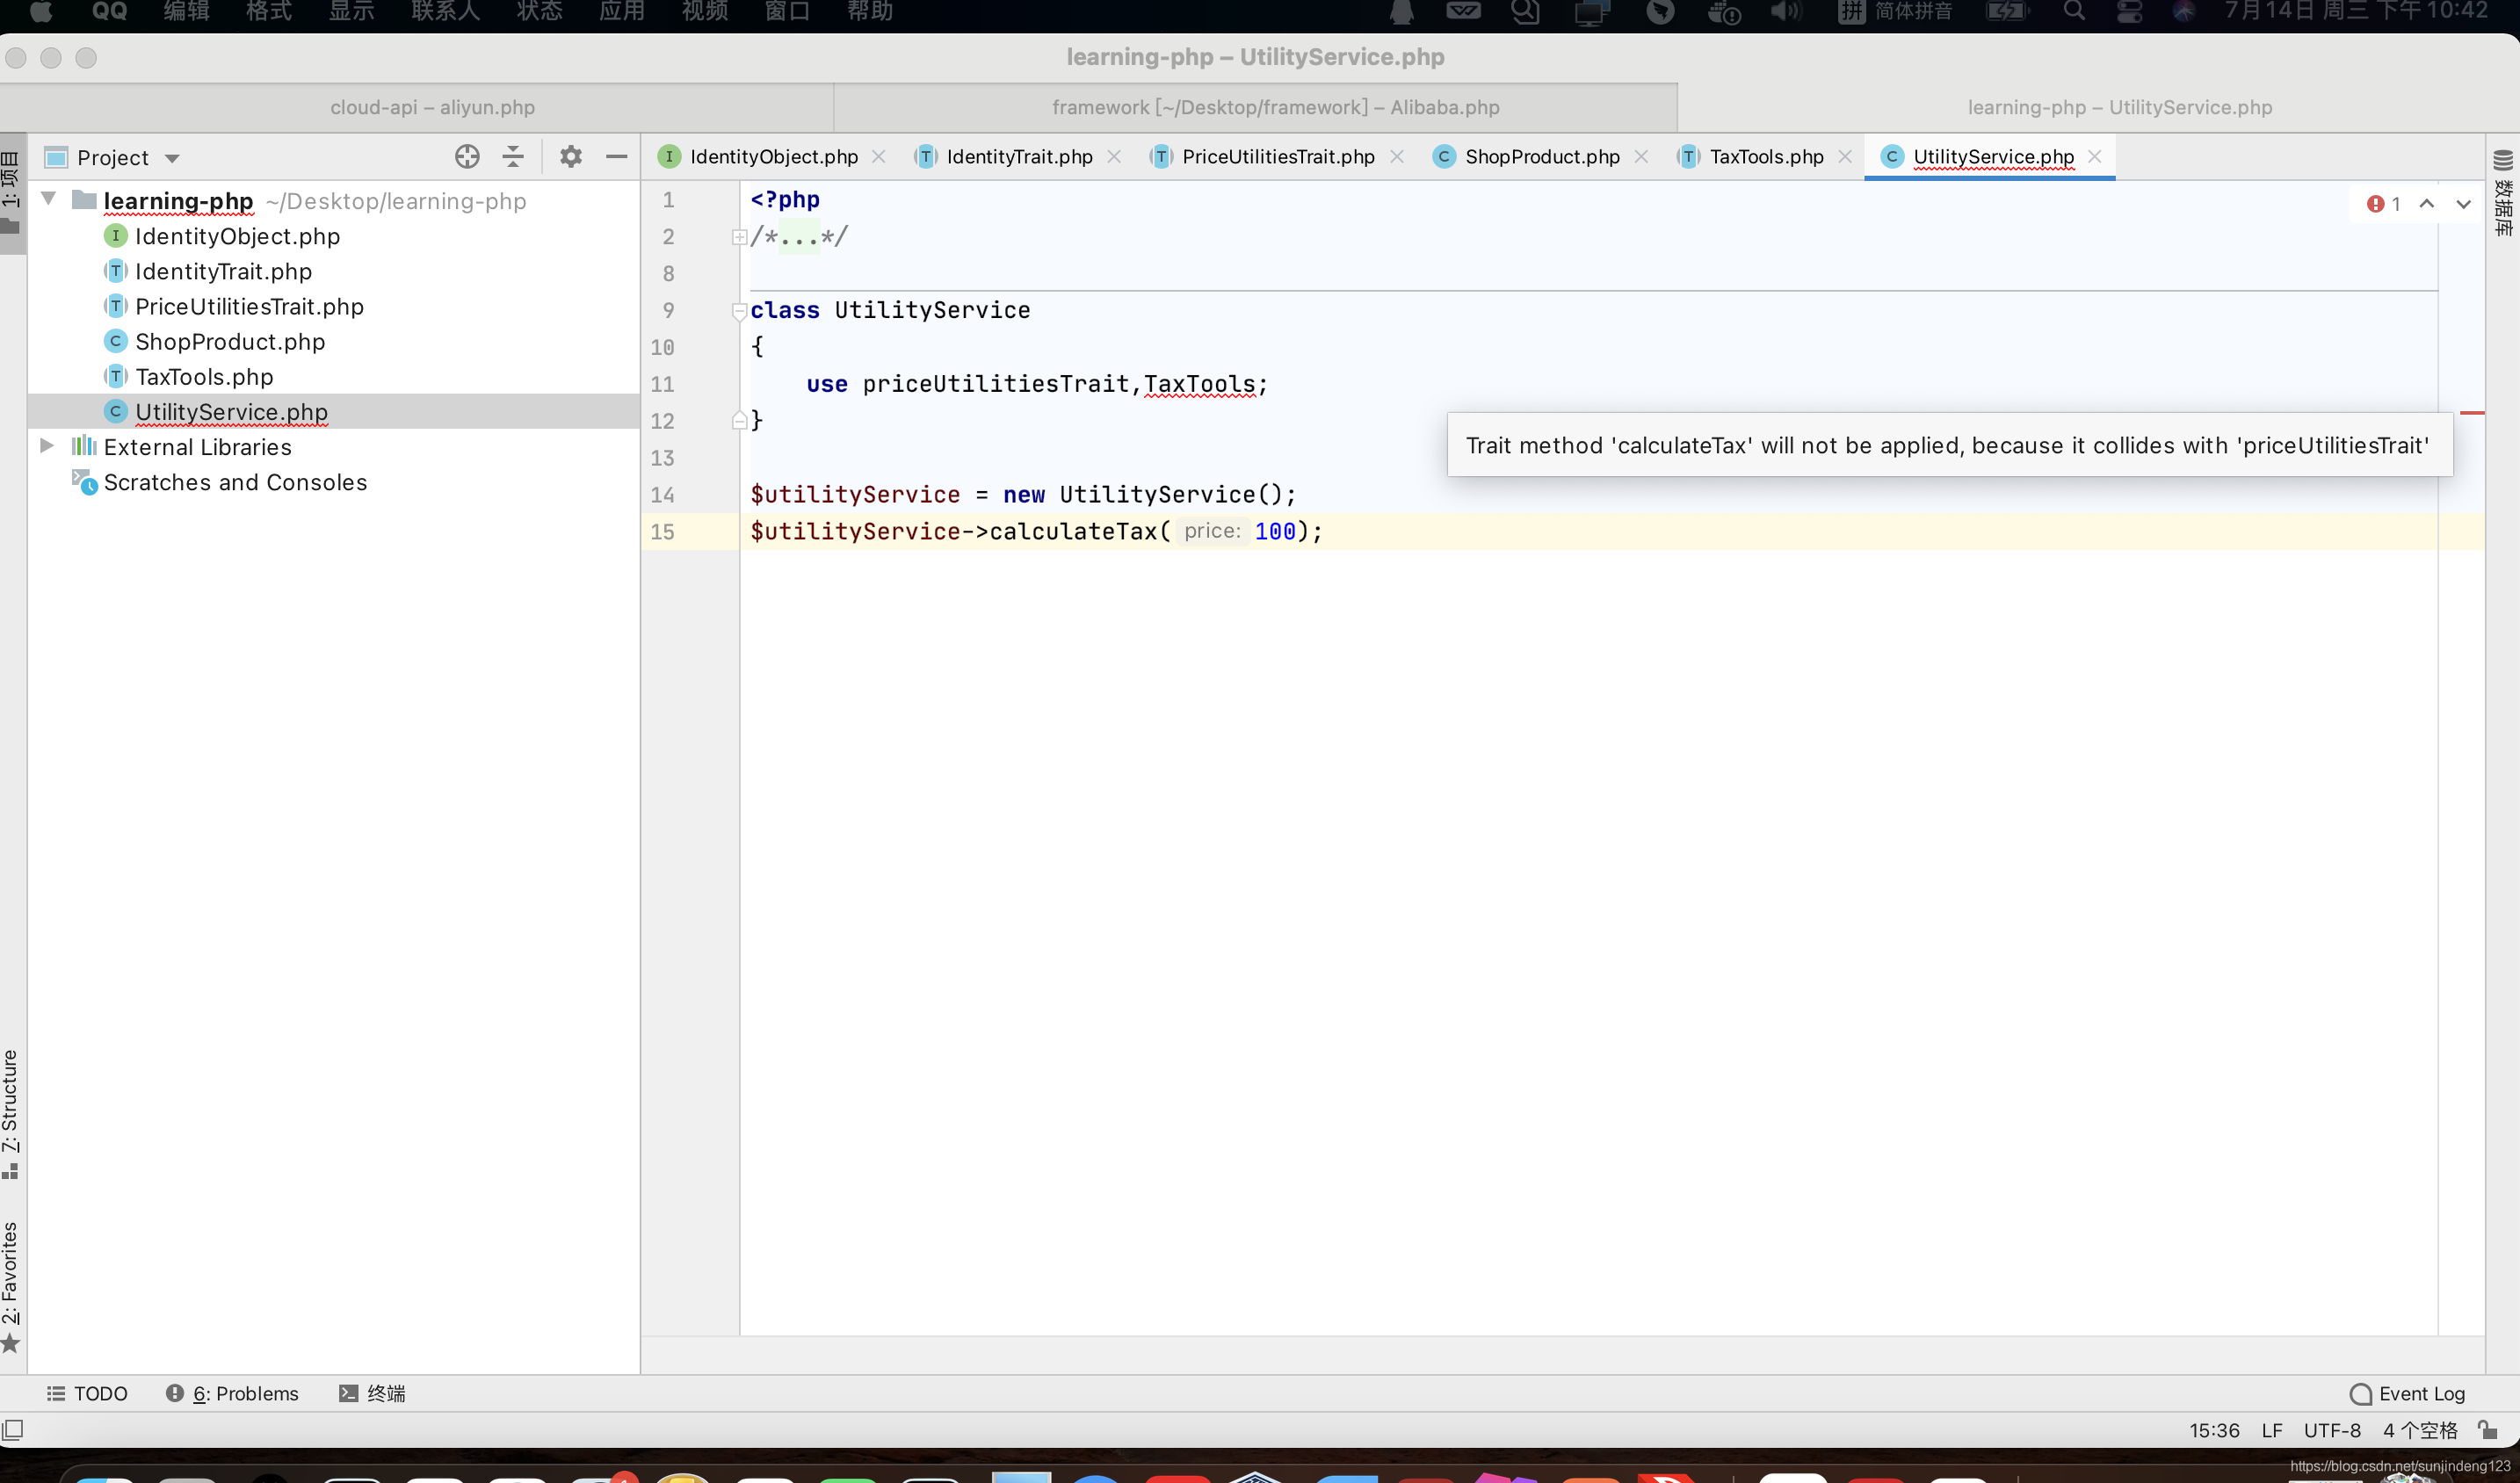Click cursor position 15:36 in status bar
This screenshot has width=2520, height=1483.
pos(2214,1430)
